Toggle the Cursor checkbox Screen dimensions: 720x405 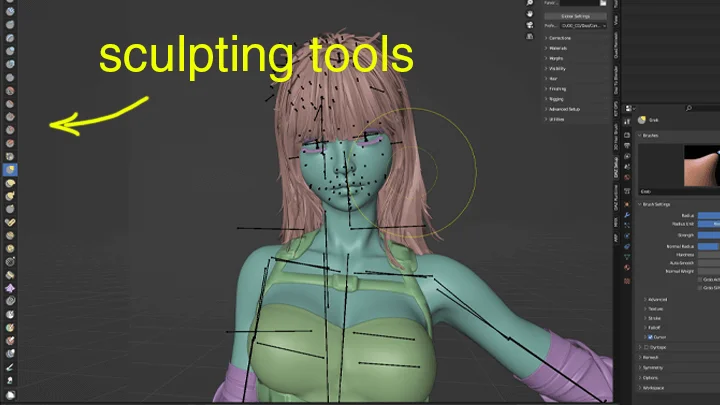click(x=650, y=337)
